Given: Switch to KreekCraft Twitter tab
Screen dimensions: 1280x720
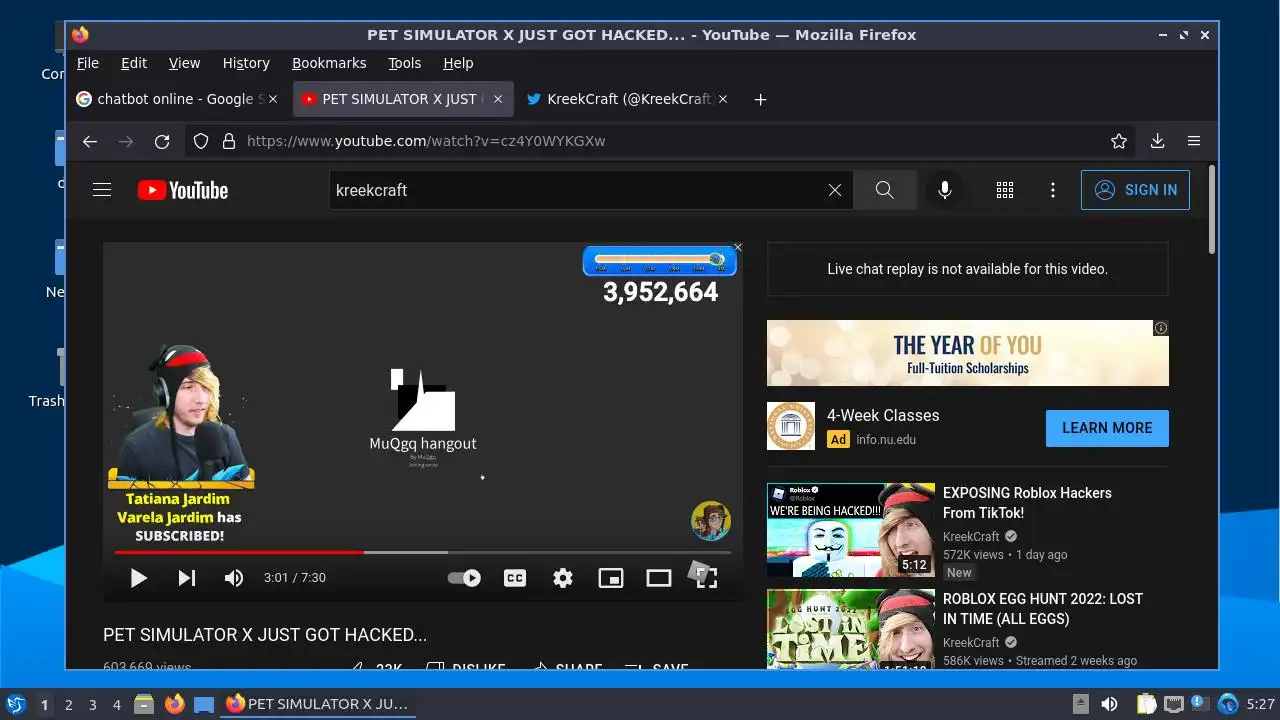Looking at the screenshot, I should click(x=628, y=99).
